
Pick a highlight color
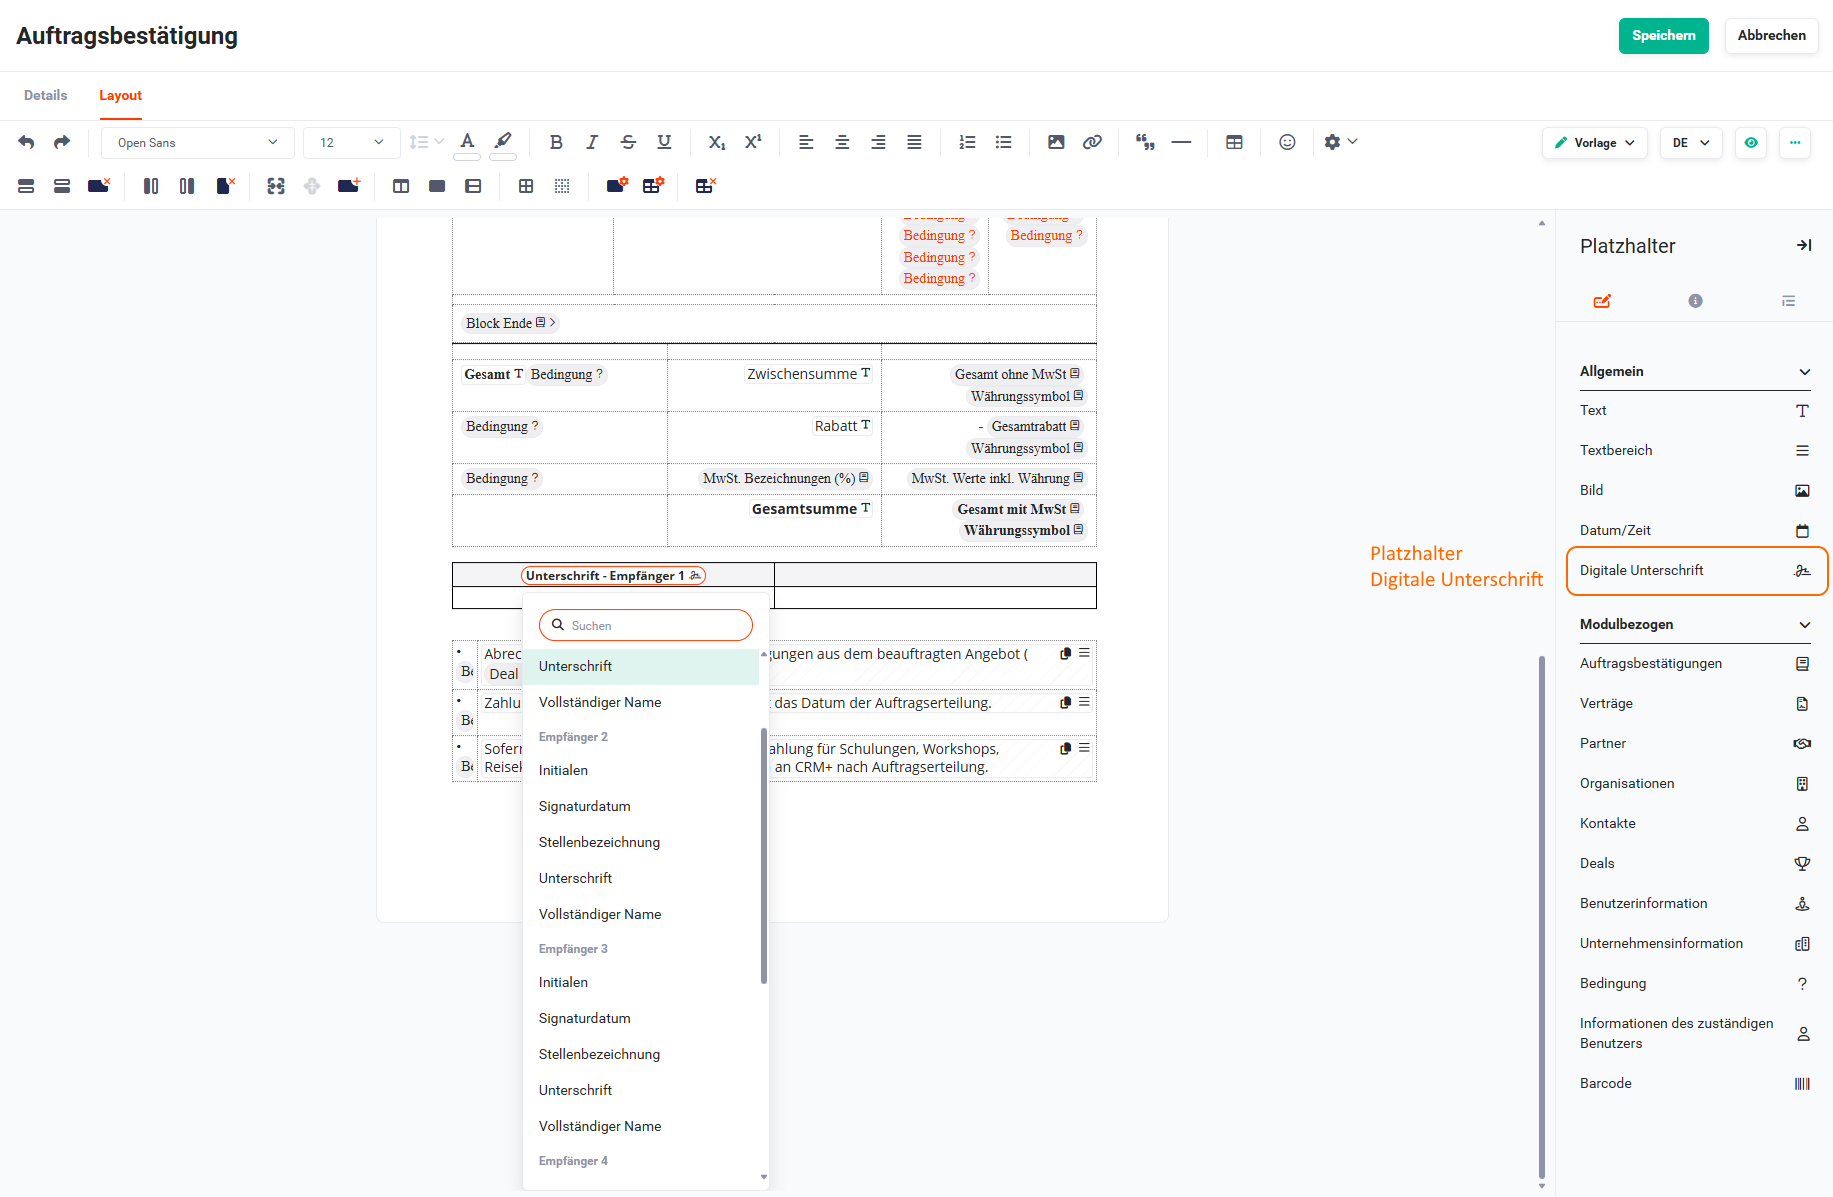tap(503, 143)
